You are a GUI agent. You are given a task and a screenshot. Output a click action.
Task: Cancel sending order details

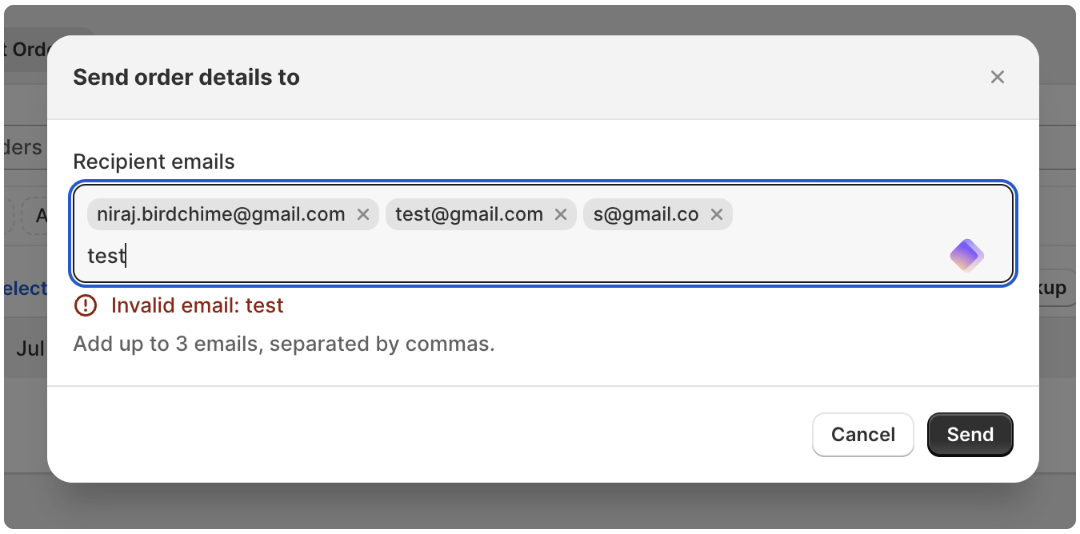point(863,435)
